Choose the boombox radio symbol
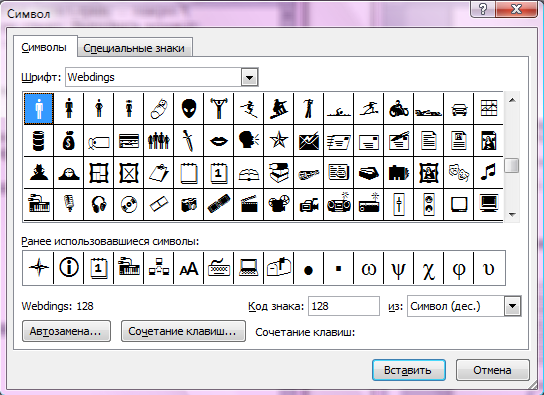This screenshot has height=395, width=544. 339,204
